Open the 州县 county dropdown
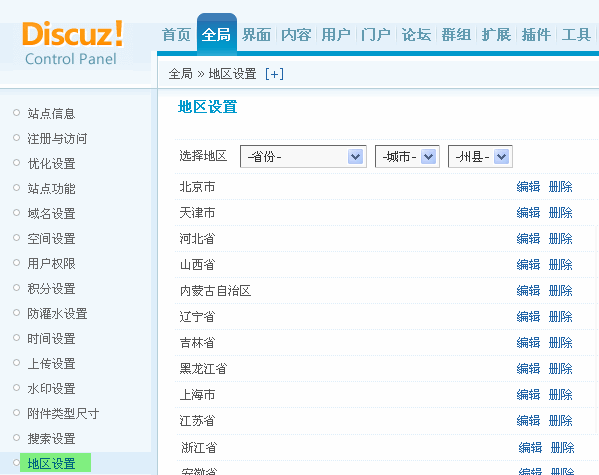The width and height of the screenshot is (599, 475). click(480, 156)
